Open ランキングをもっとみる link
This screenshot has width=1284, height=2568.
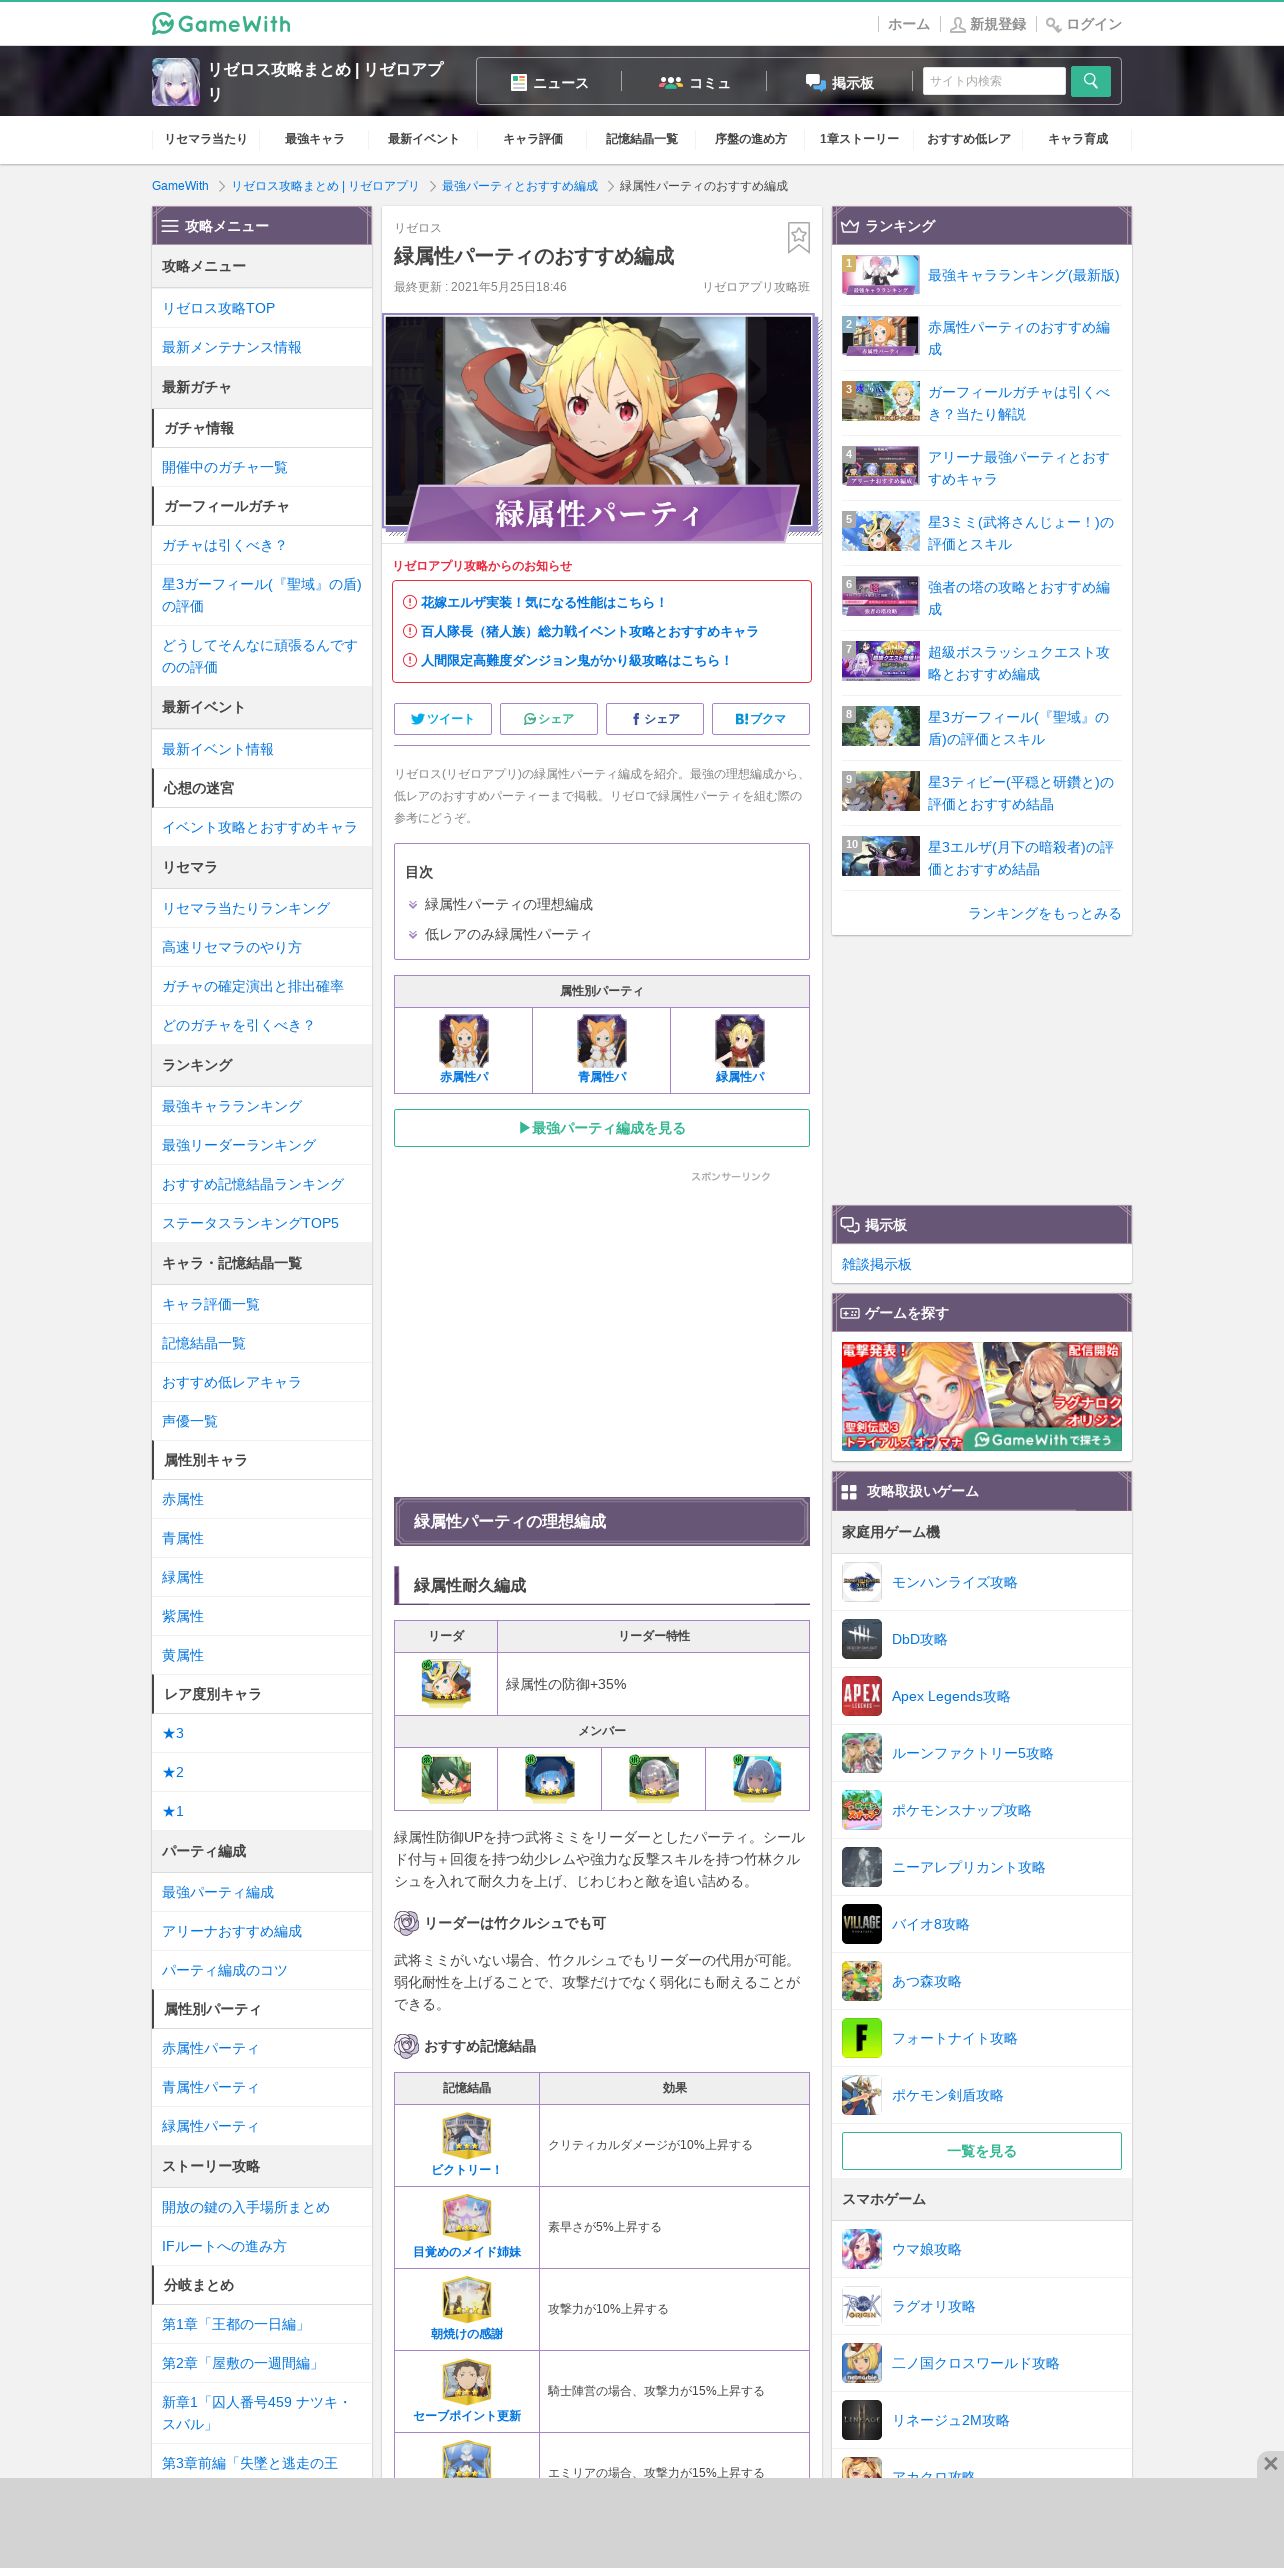click(1044, 913)
